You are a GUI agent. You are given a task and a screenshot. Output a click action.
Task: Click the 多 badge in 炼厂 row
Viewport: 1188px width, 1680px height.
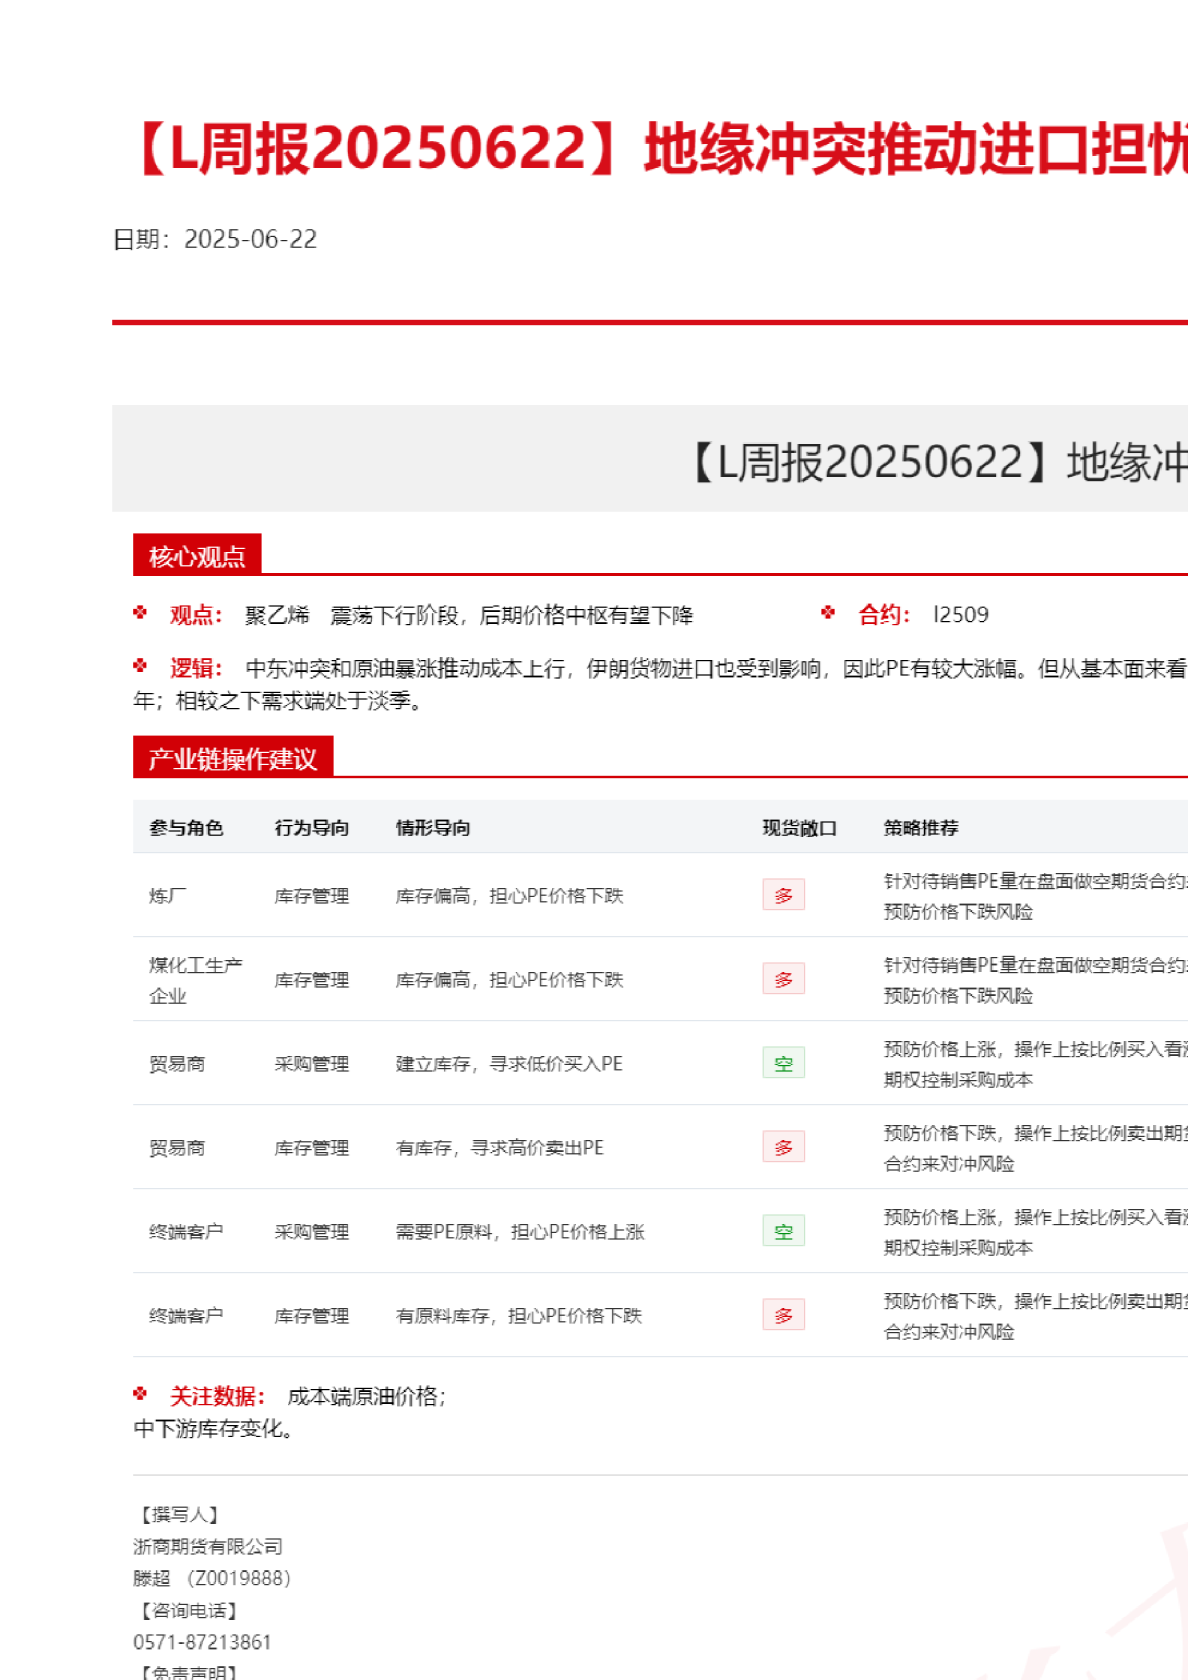pyautogui.click(x=783, y=895)
